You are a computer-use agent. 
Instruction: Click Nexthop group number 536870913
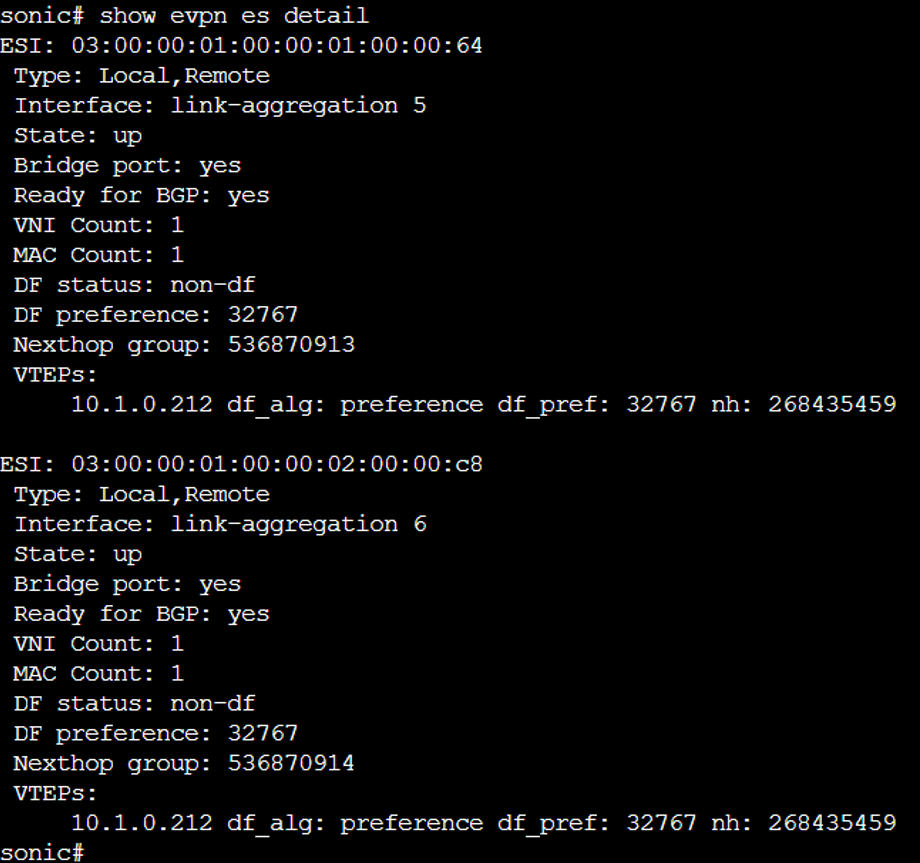pyautogui.click(x=291, y=345)
